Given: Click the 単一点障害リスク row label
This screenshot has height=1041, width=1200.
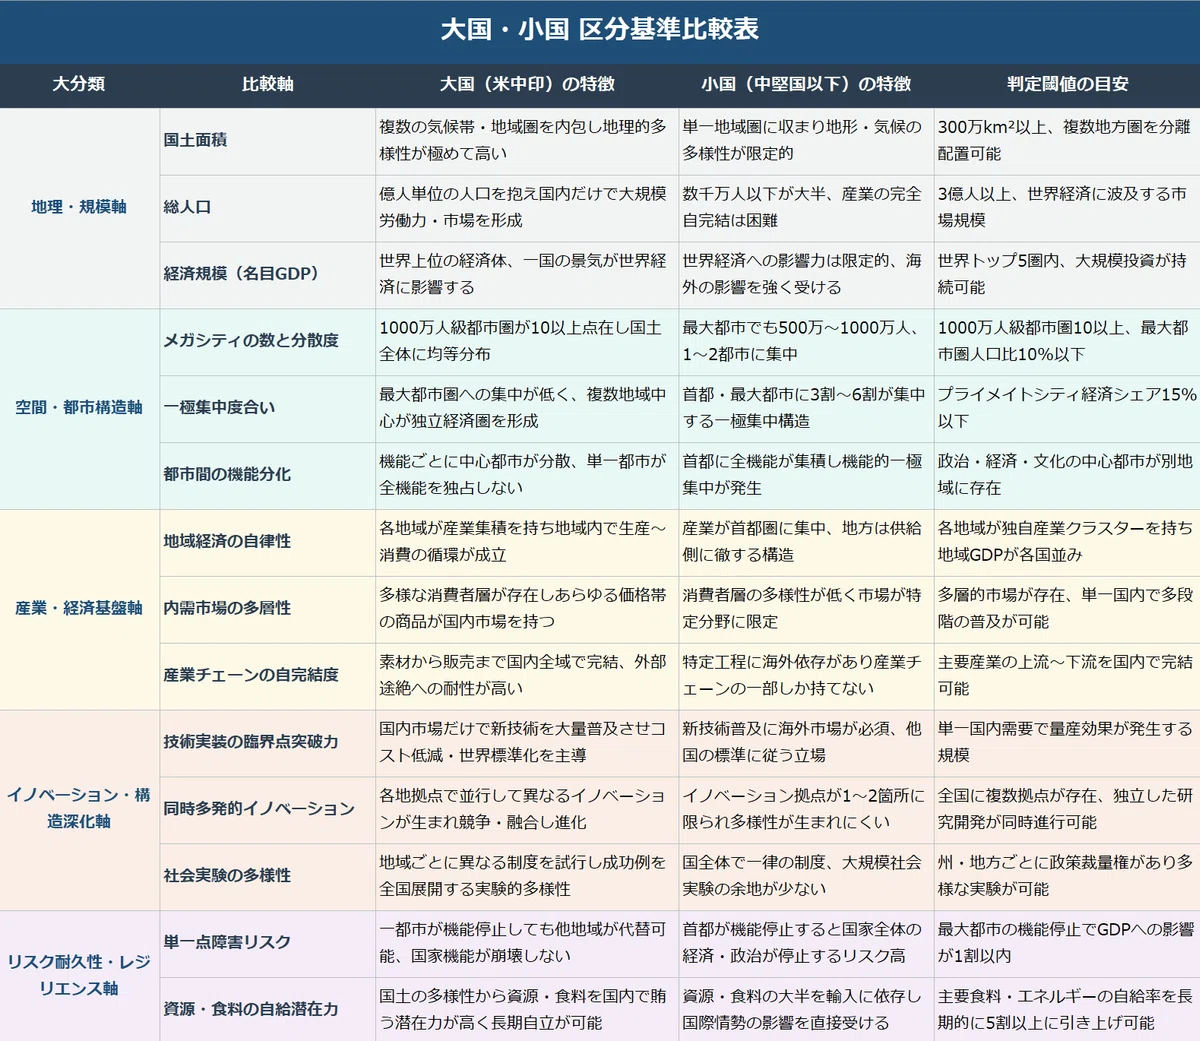Looking at the screenshot, I should [227, 942].
